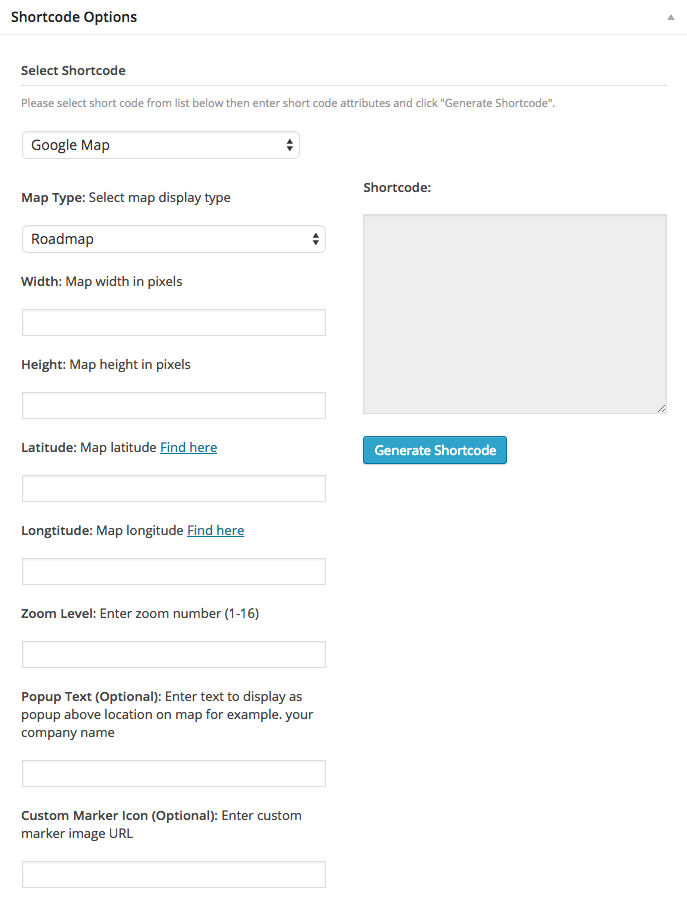Click the Popup Text input field
This screenshot has width=687, height=906.
pos(173,773)
